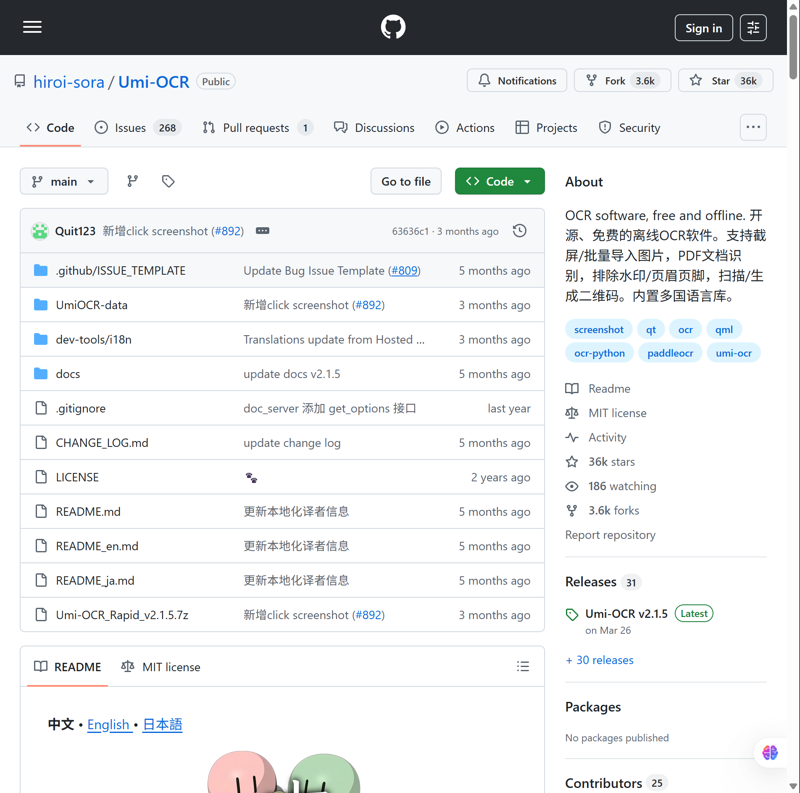
Task: Click the branches icon next to main
Action: pos(133,181)
